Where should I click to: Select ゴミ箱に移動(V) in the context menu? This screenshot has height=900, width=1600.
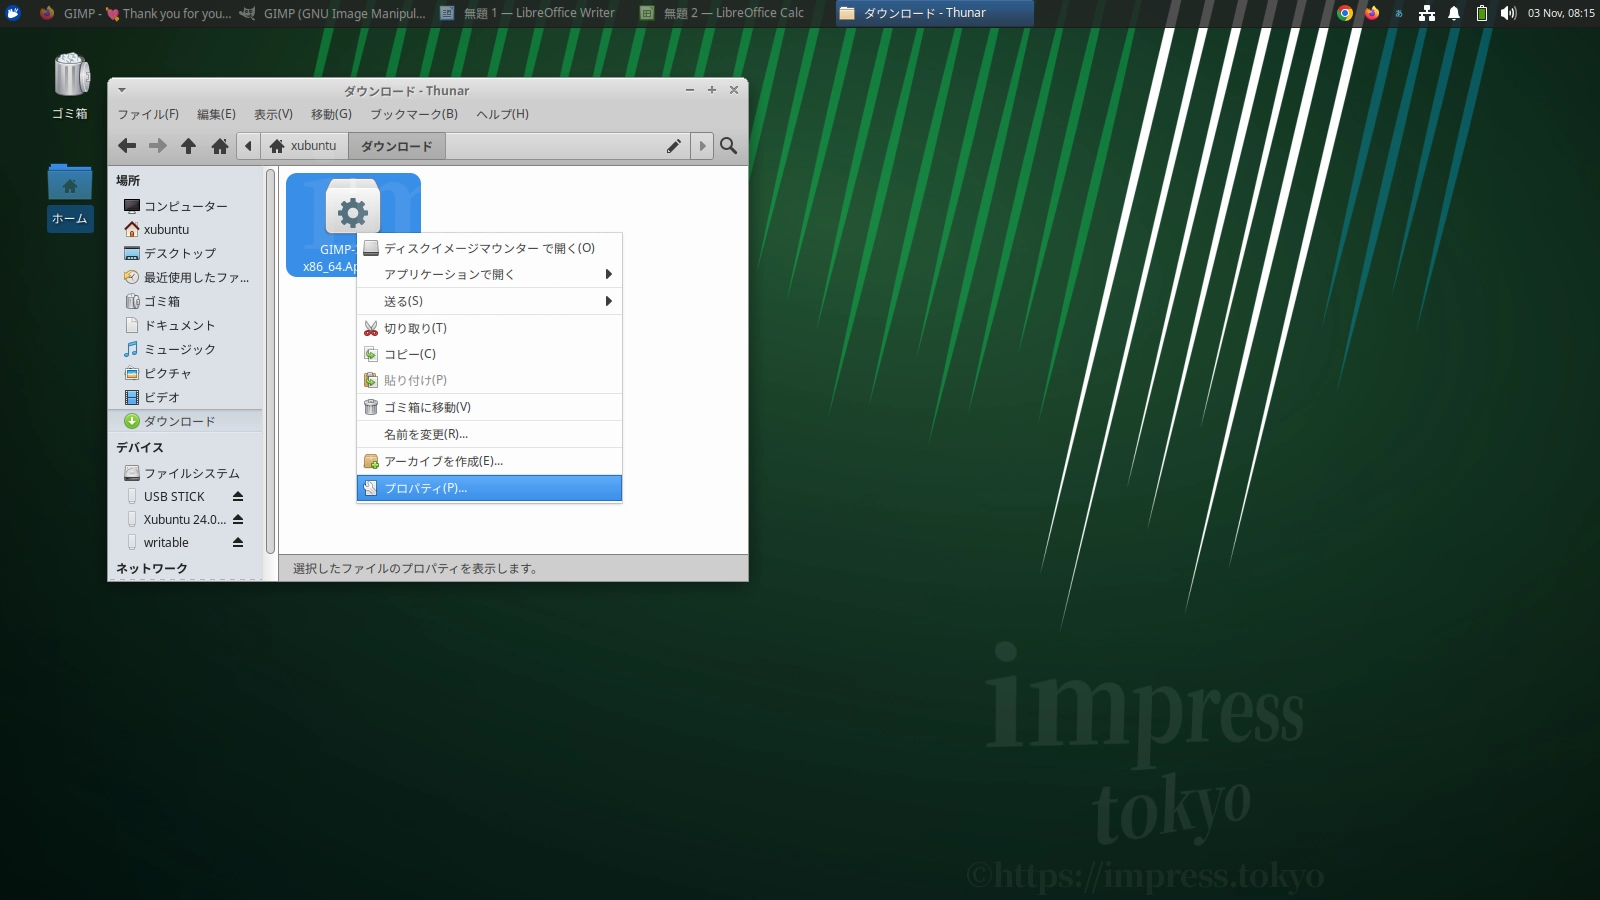point(489,407)
